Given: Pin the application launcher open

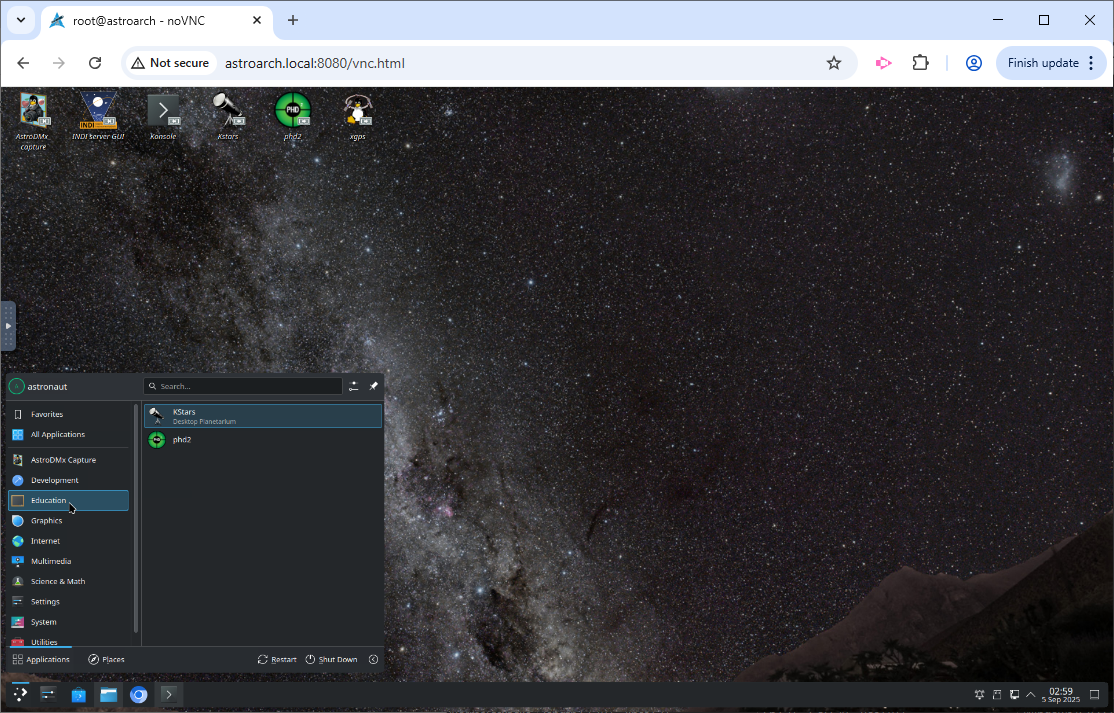Looking at the screenshot, I should click(x=373, y=386).
